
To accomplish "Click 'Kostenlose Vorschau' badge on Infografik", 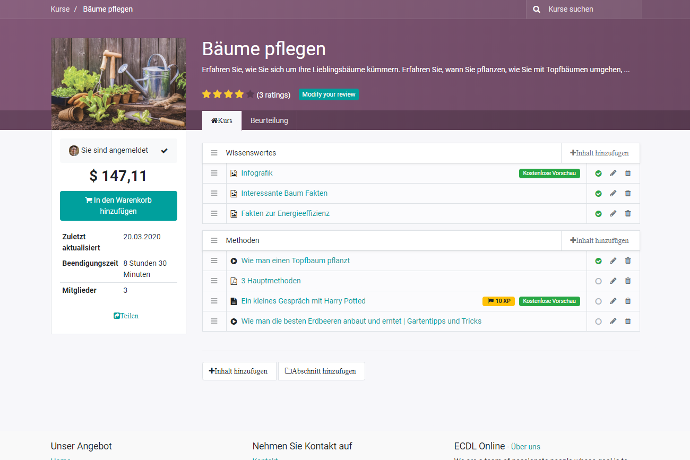I will coord(549,173).
